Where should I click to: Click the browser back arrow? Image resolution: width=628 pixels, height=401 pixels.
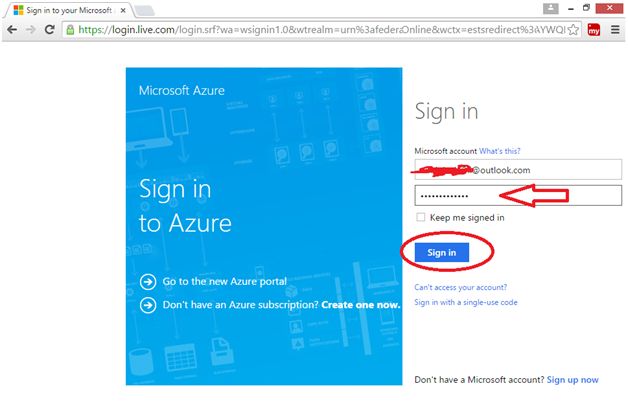[13, 29]
